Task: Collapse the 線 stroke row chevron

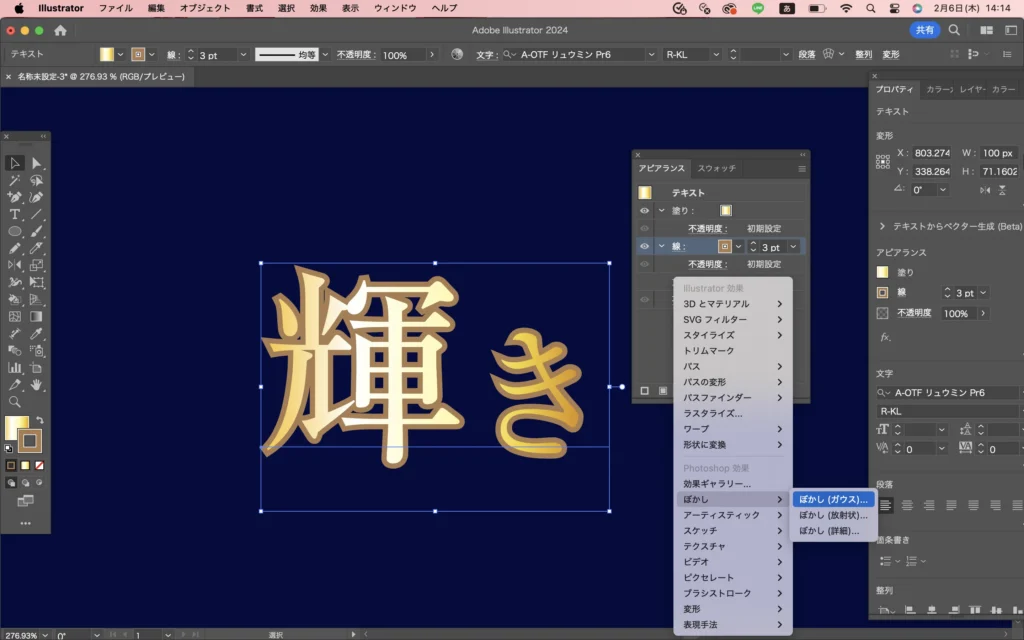Action: pyautogui.click(x=661, y=246)
